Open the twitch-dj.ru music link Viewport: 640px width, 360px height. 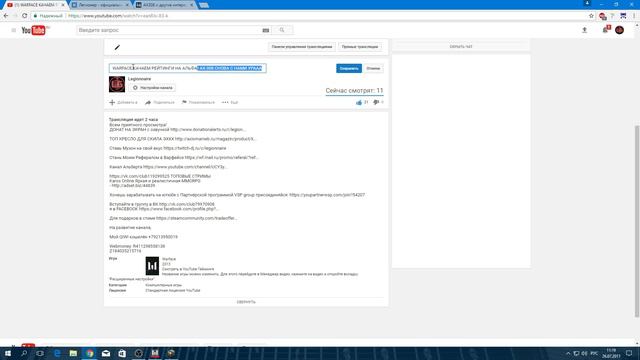(195, 148)
